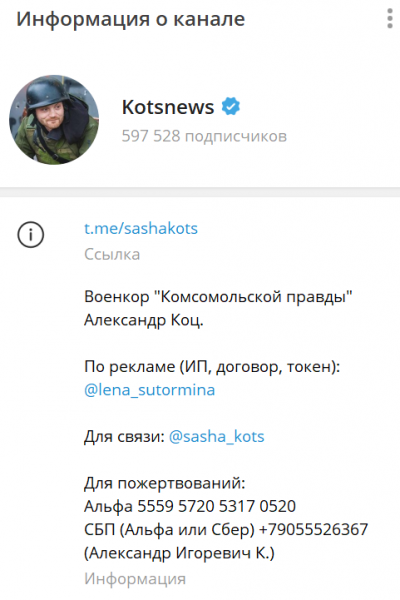Open the @lena_sutormina advertising contact
This screenshot has height=600, width=400.
click(150, 390)
